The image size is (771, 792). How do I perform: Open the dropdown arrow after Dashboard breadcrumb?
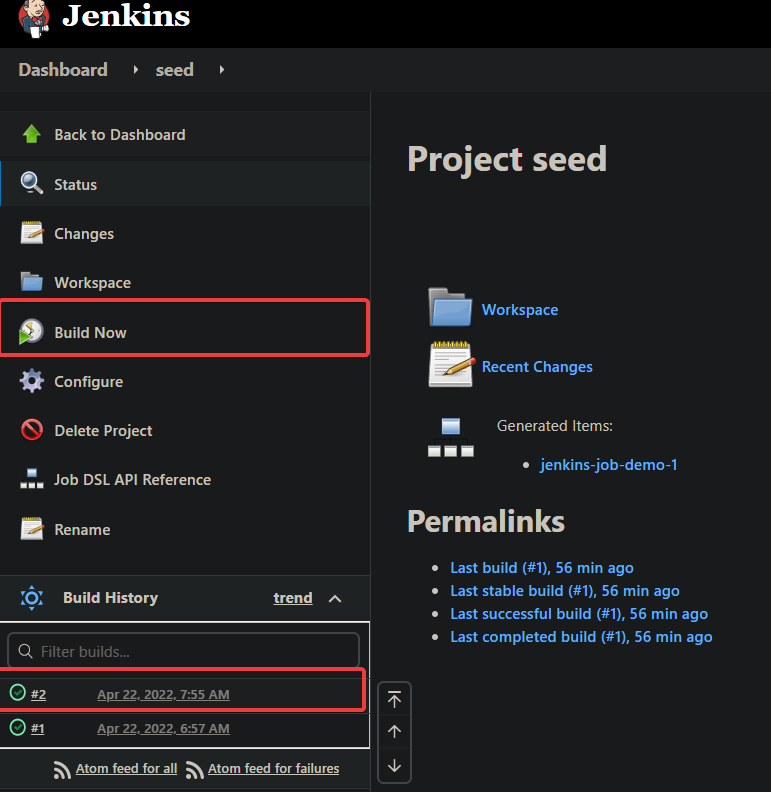[135, 70]
